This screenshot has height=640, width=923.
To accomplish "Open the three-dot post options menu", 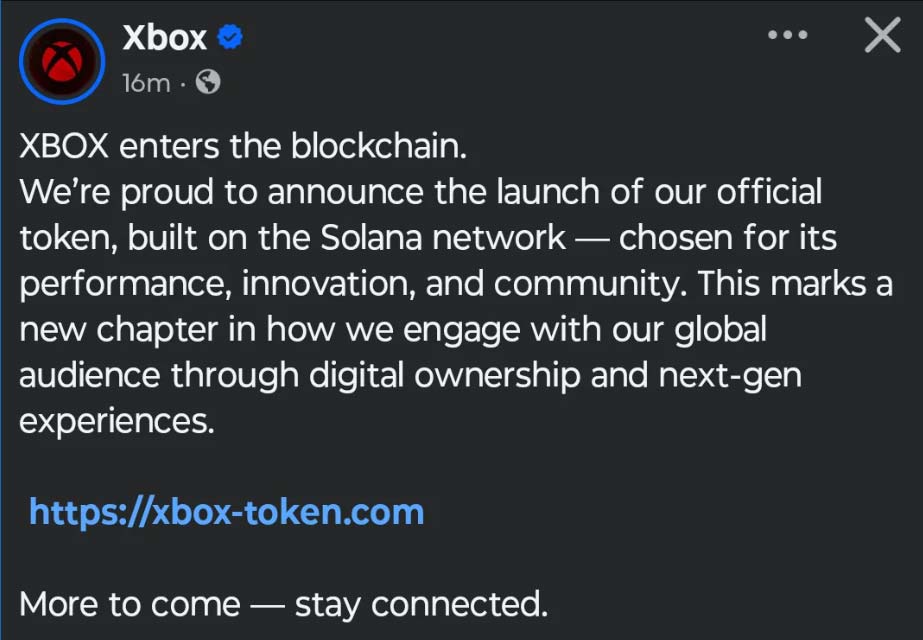I will [787, 35].
